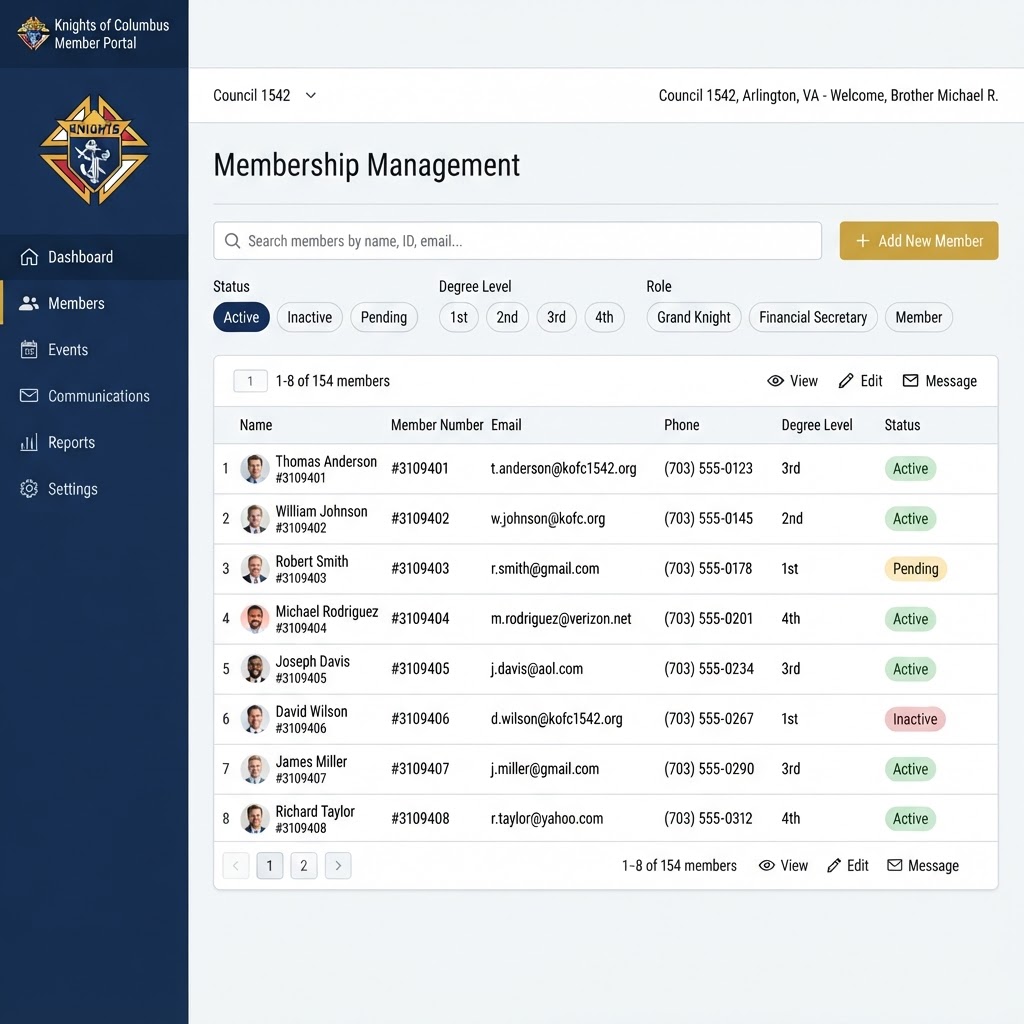
Task: Click David Wilson's Inactive status badge
Action: click(x=915, y=719)
